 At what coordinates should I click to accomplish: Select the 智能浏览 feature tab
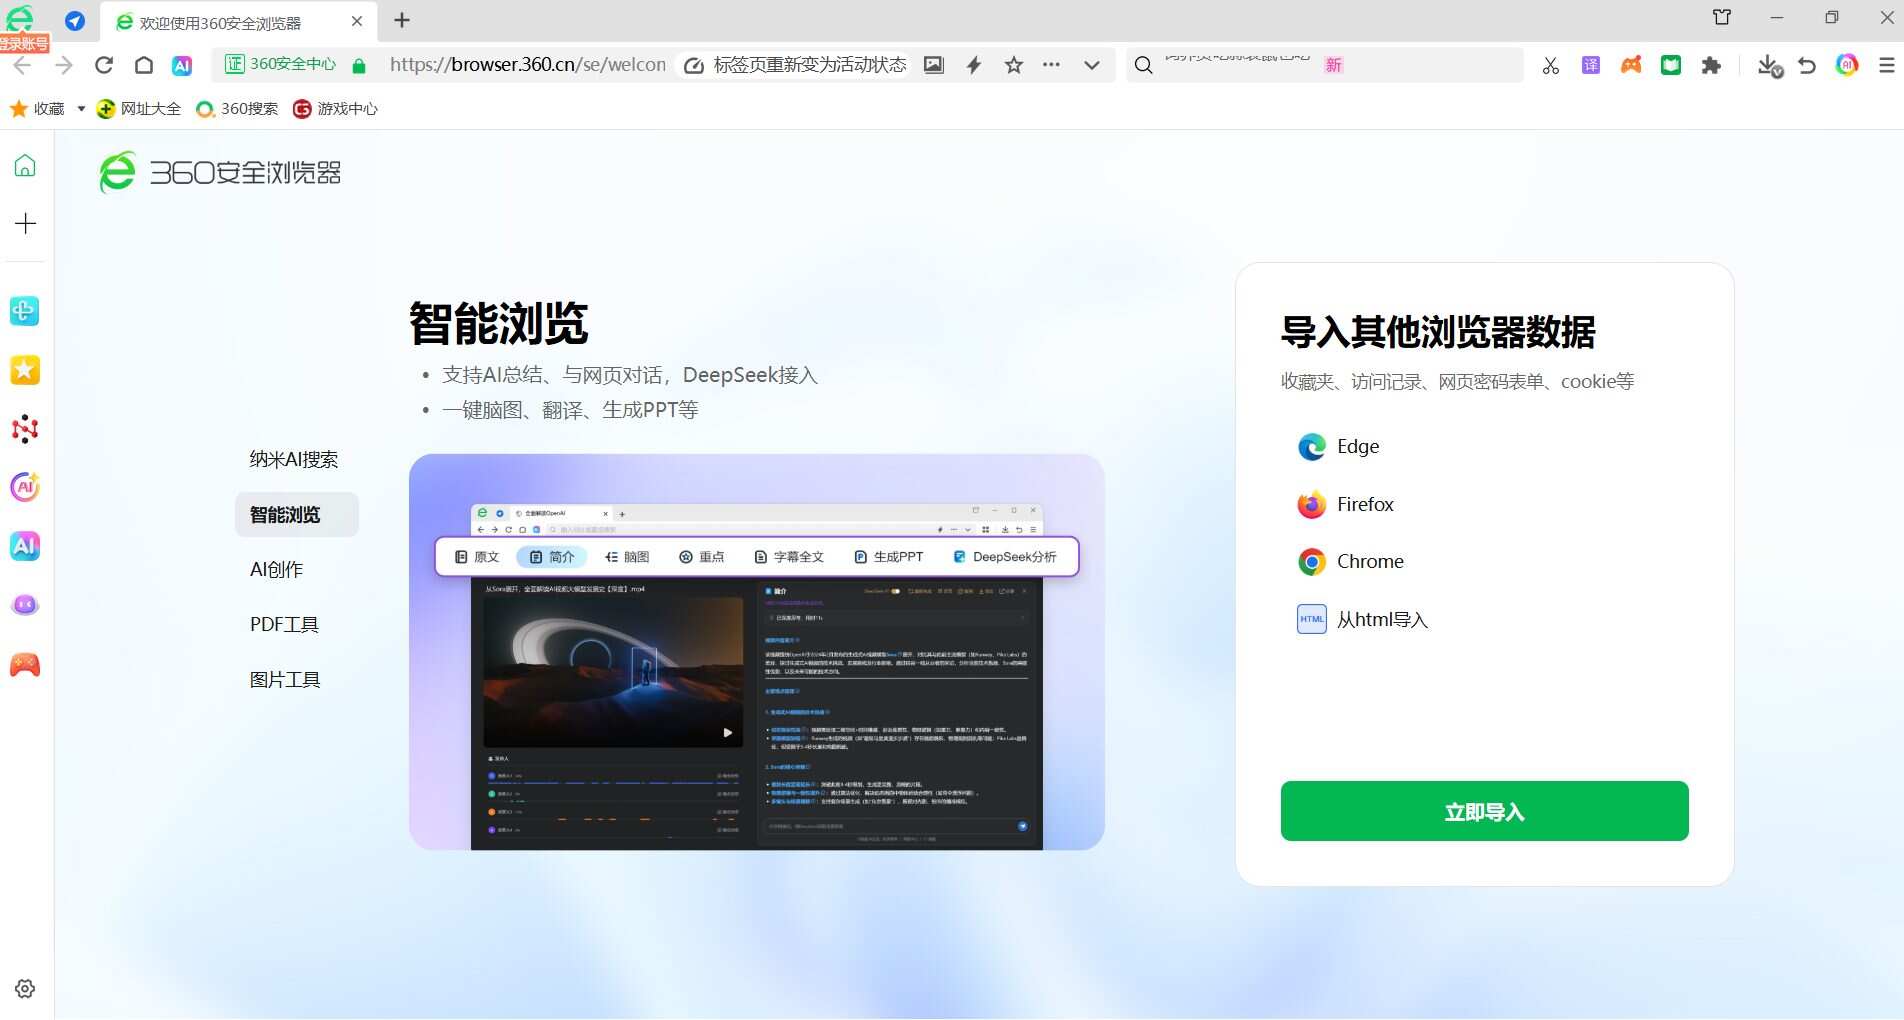point(296,514)
